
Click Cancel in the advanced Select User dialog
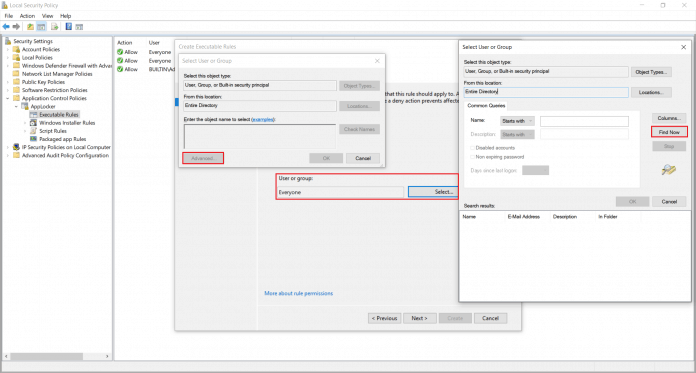tap(669, 202)
